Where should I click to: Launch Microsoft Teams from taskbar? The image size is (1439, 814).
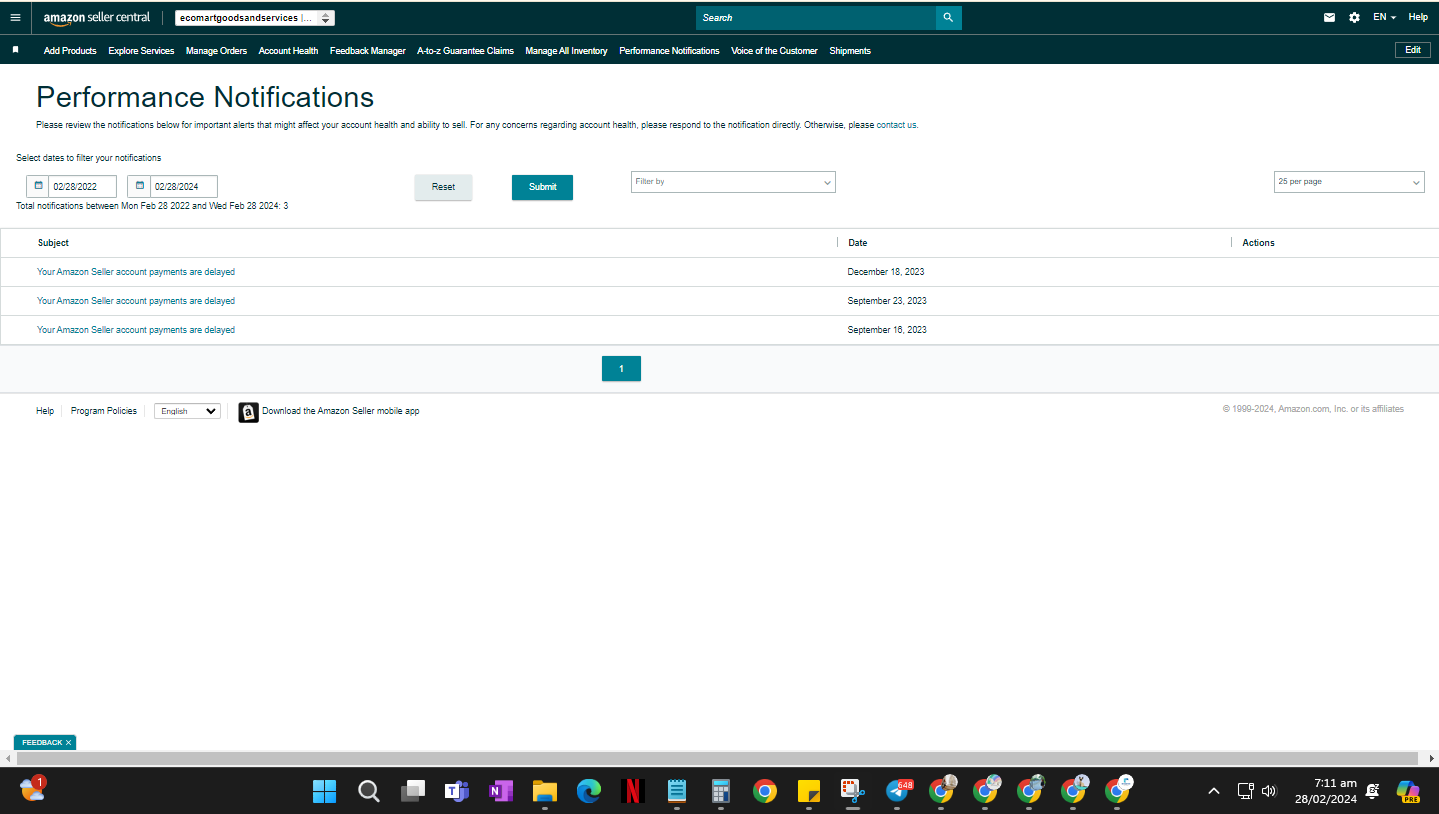click(x=457, y=792)
